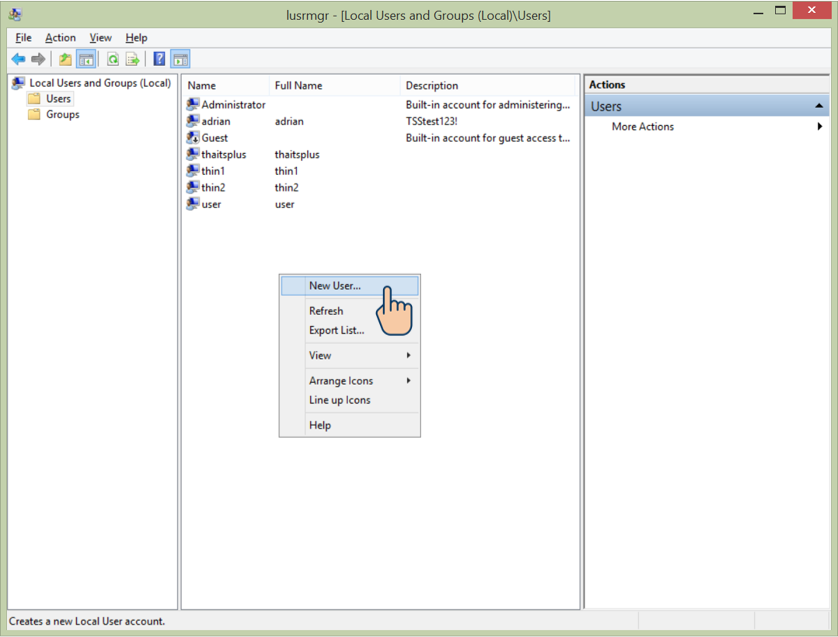Open the View menu in menu bar
This screenshot has width=838, height=637.
[x=100, y=37]
